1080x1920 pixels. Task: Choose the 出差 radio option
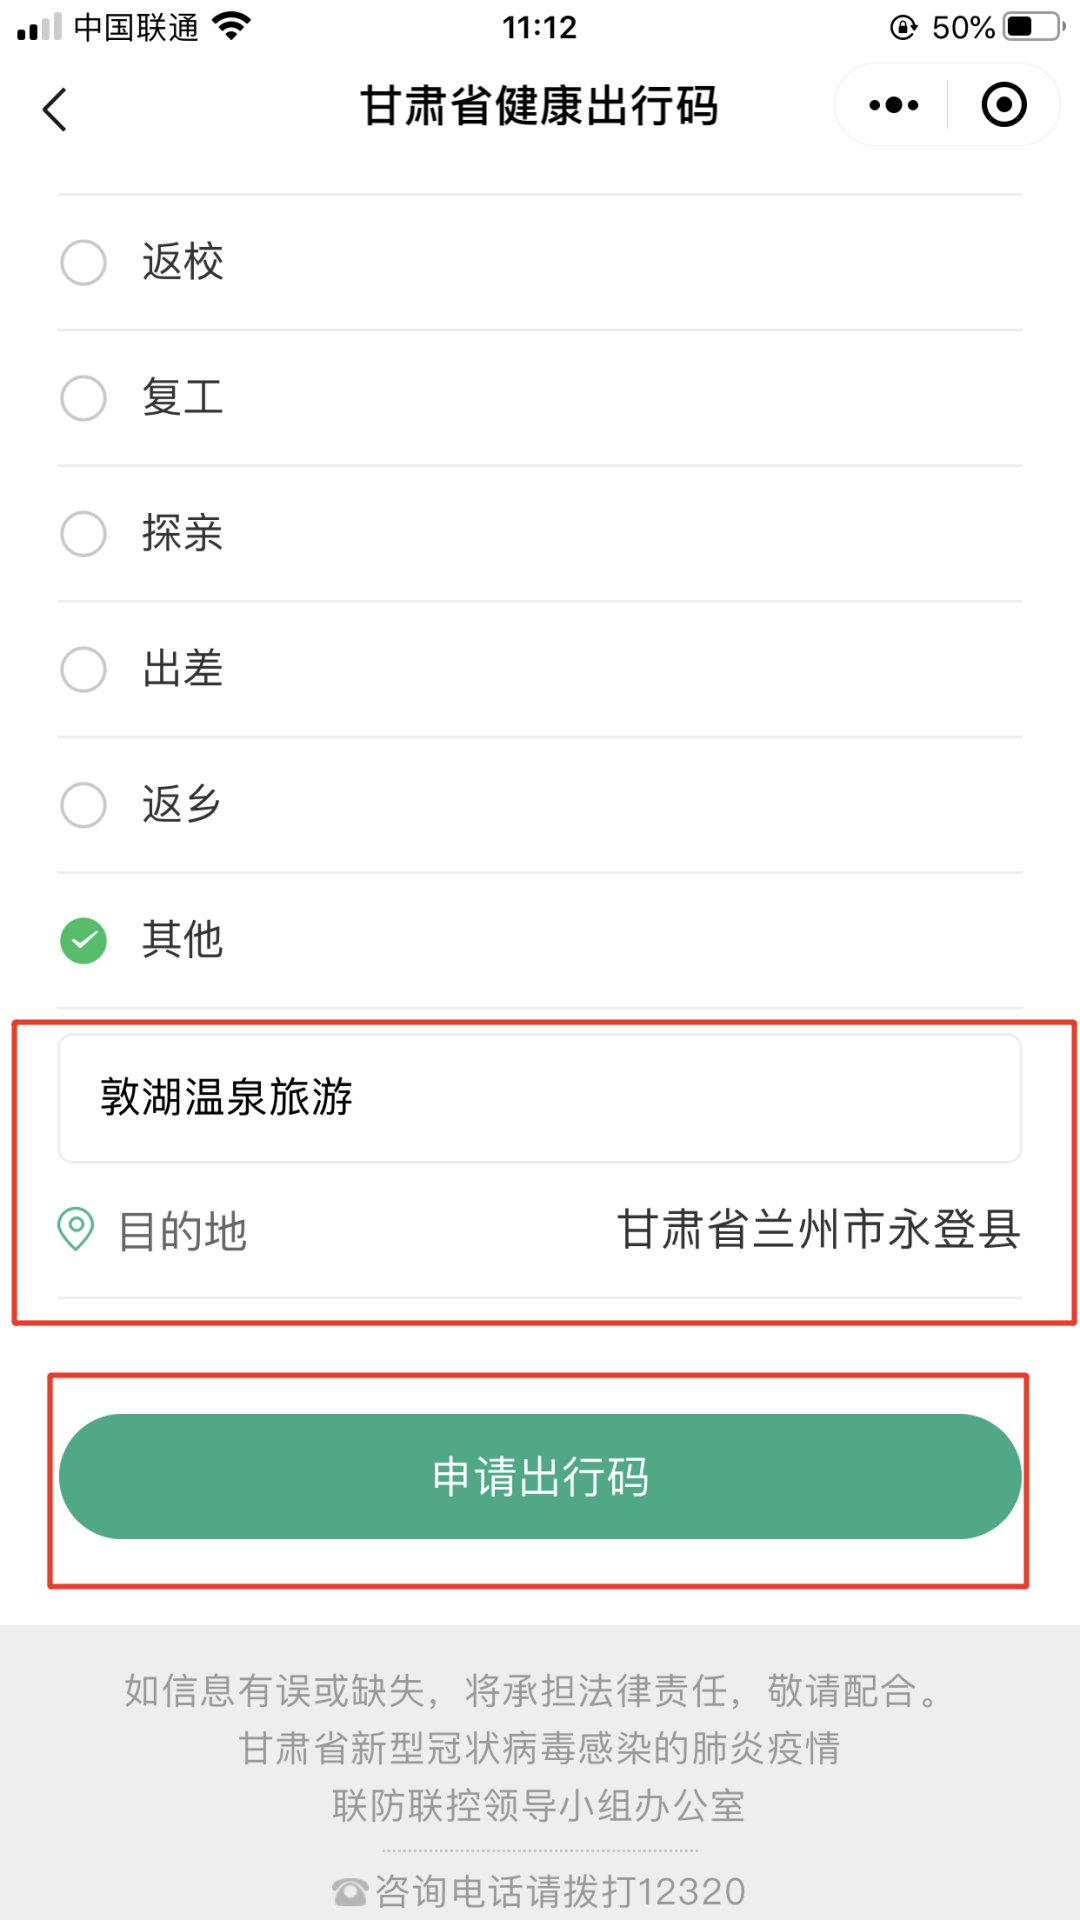(x=84, y=669)
